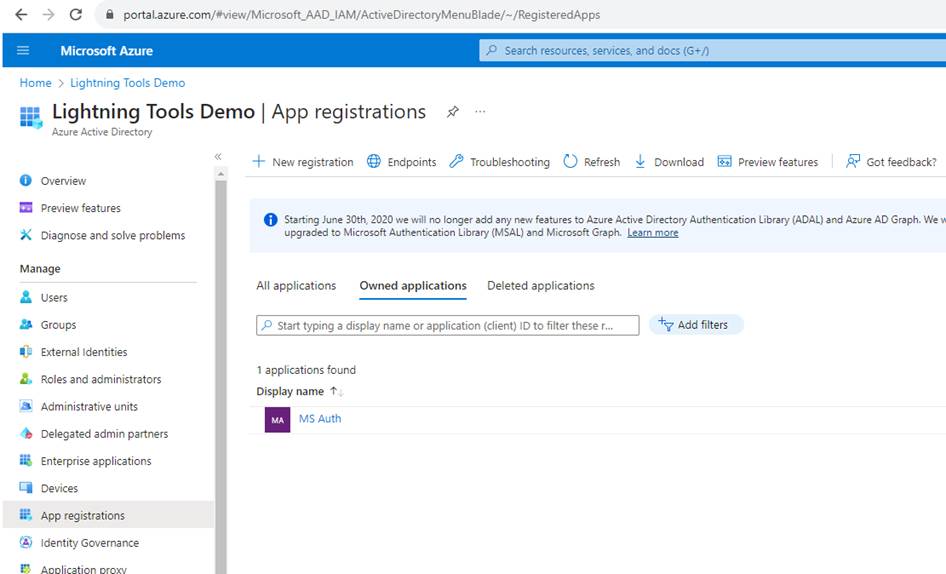Open Administrative units
Viewport: 946px width, 574px height.
click(x=89, y=406)
